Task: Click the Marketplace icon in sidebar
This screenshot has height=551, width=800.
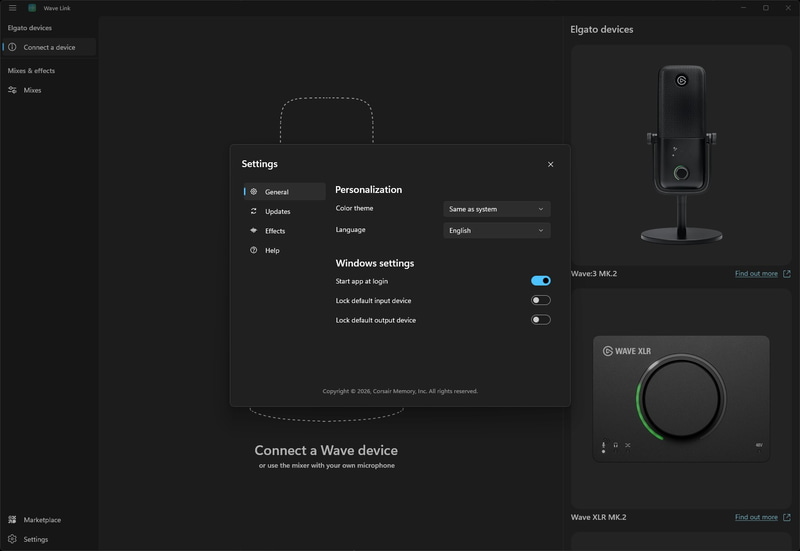Action: (12, 519)
